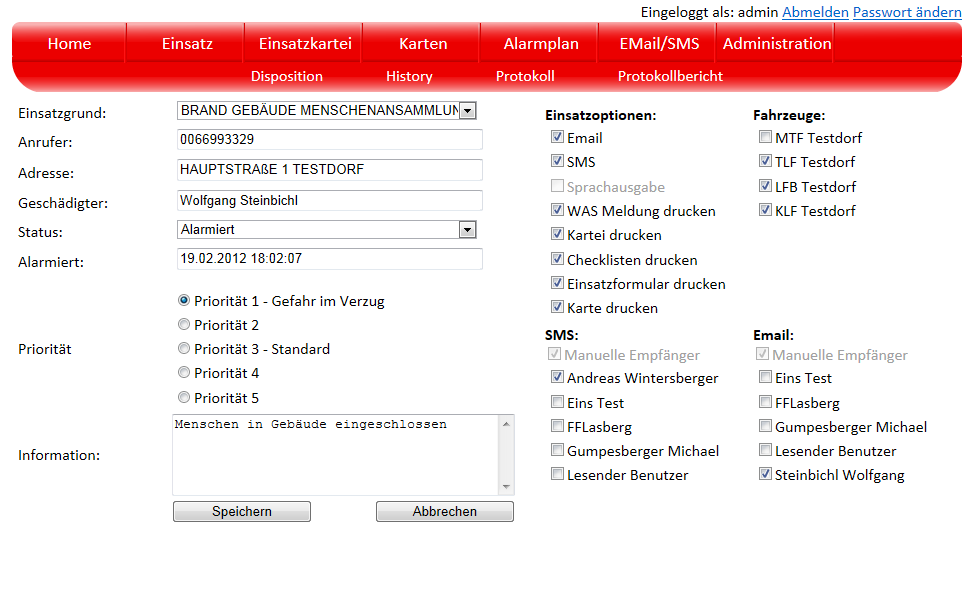
Task: Open the Einsatzkartei menu tab
Action: 305,44
